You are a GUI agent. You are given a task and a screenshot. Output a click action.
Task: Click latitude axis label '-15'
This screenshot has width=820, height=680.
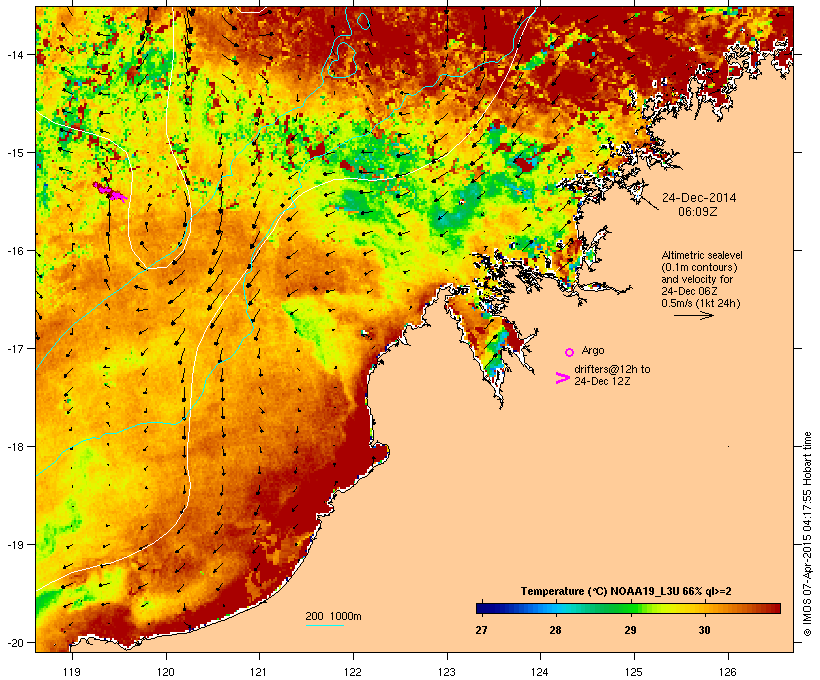(14, 153)
